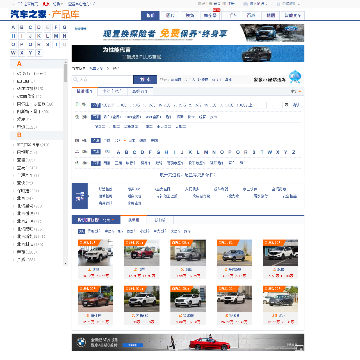Open the dark blue banner ad under the slogan banner

(x=188, y=53)
